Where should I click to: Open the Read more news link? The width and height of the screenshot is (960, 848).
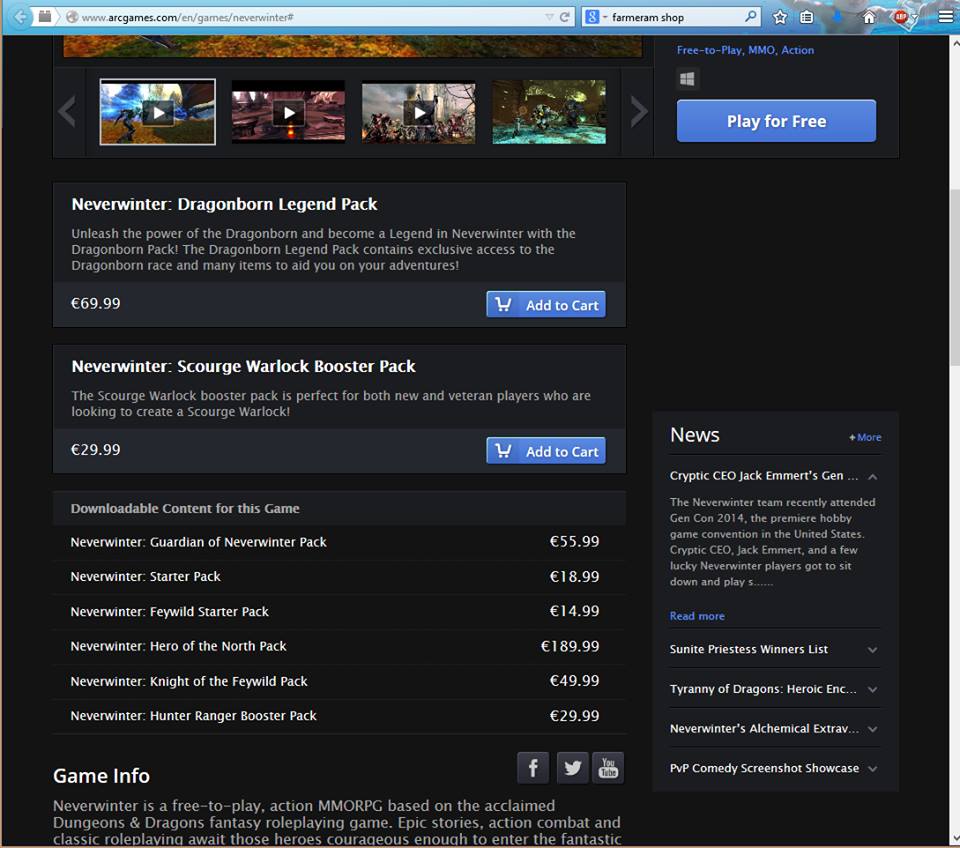[697, 616]
